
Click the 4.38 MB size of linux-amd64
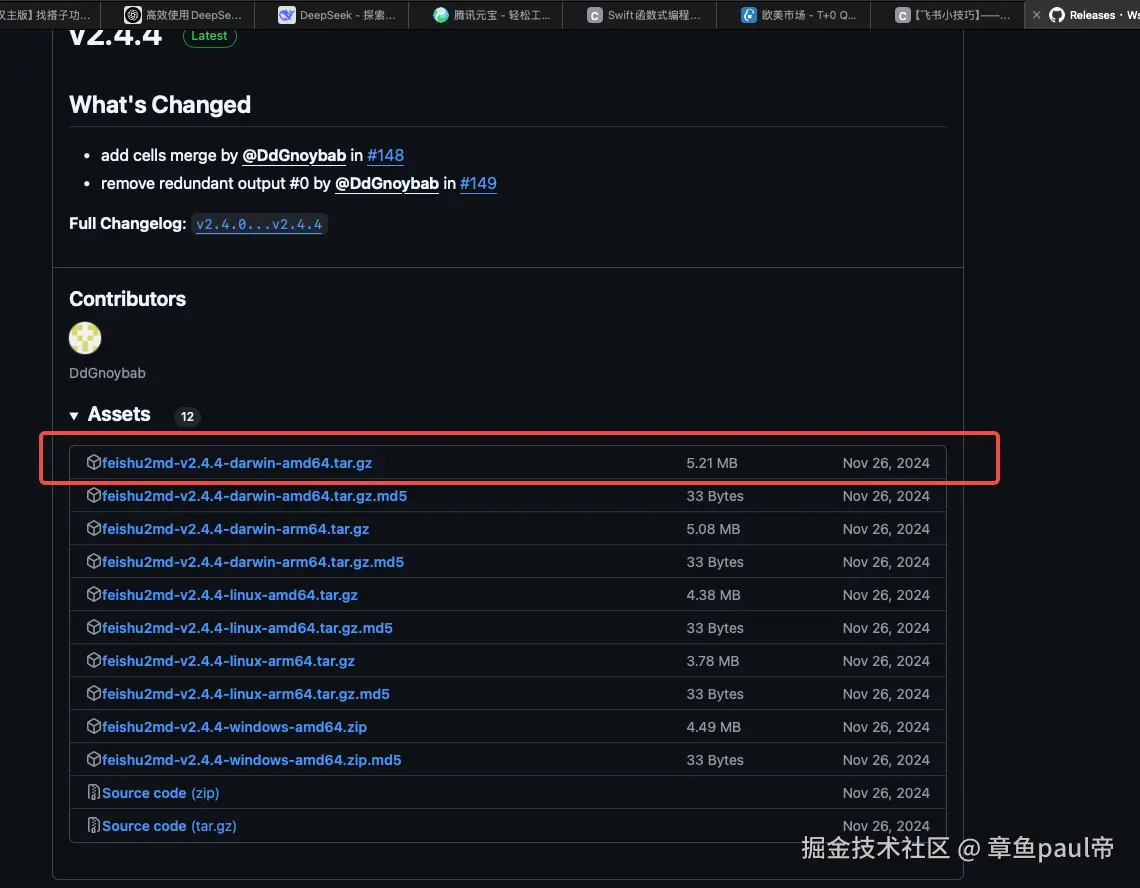(713, 595)
